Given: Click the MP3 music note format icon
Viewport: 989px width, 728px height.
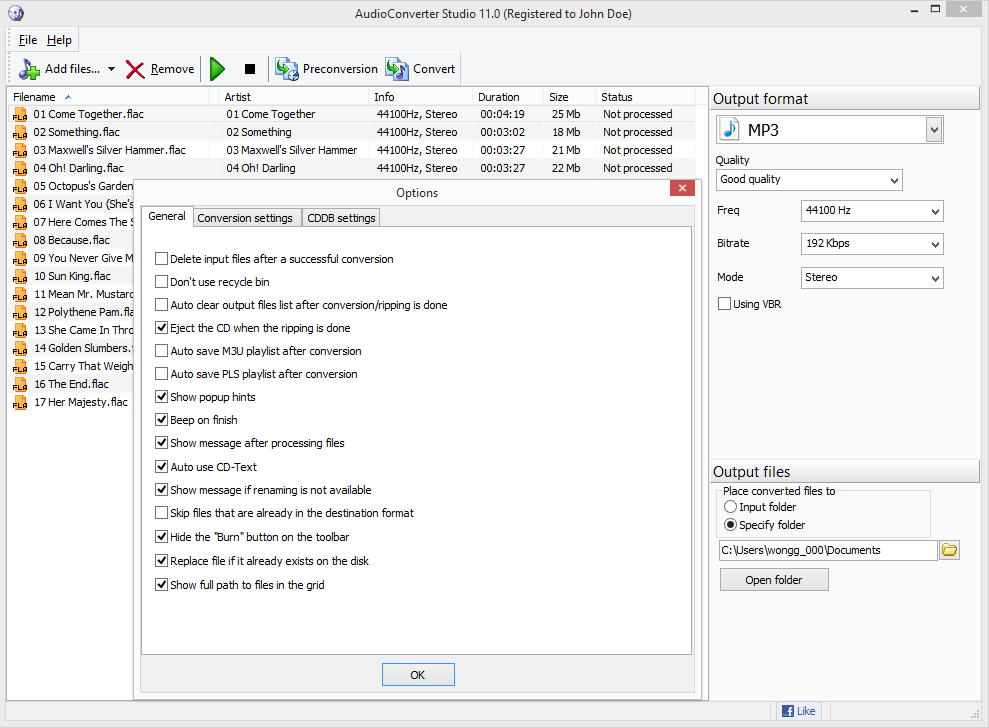Looking at the screenshot, I should pos(728,128).
